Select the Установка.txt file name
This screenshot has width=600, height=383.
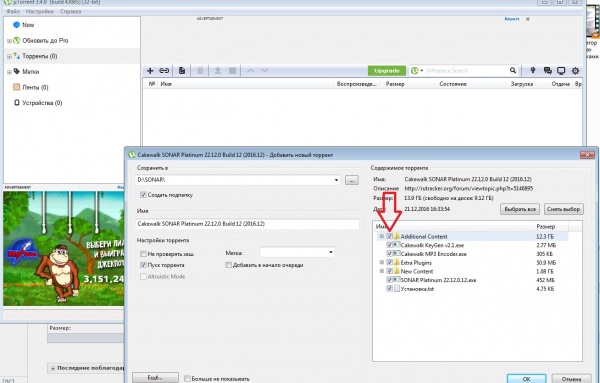pyautogui.click(x=417, y=289)
